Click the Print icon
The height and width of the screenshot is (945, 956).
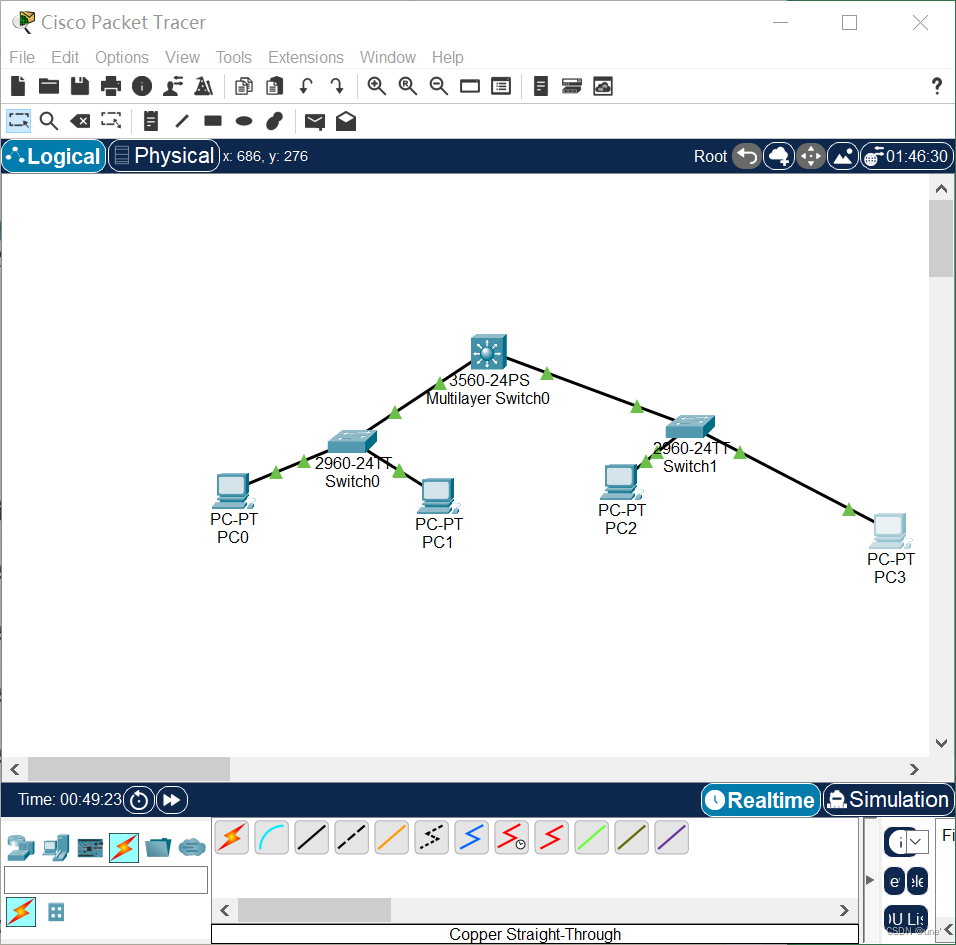pyautogui.click(x=110, y=87)
